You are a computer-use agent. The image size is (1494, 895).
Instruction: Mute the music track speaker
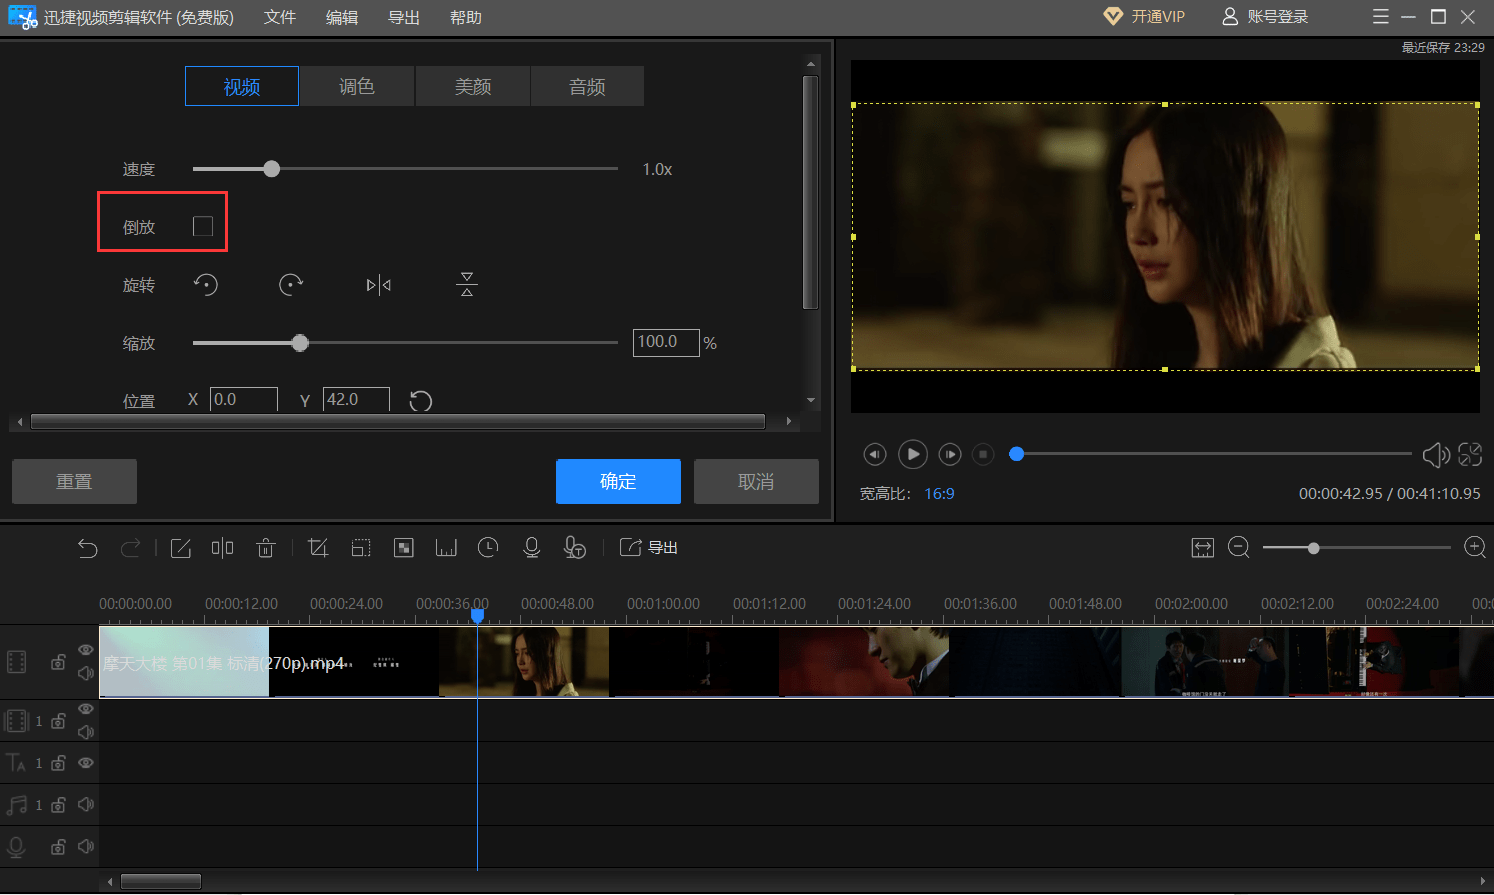(86, 804)
